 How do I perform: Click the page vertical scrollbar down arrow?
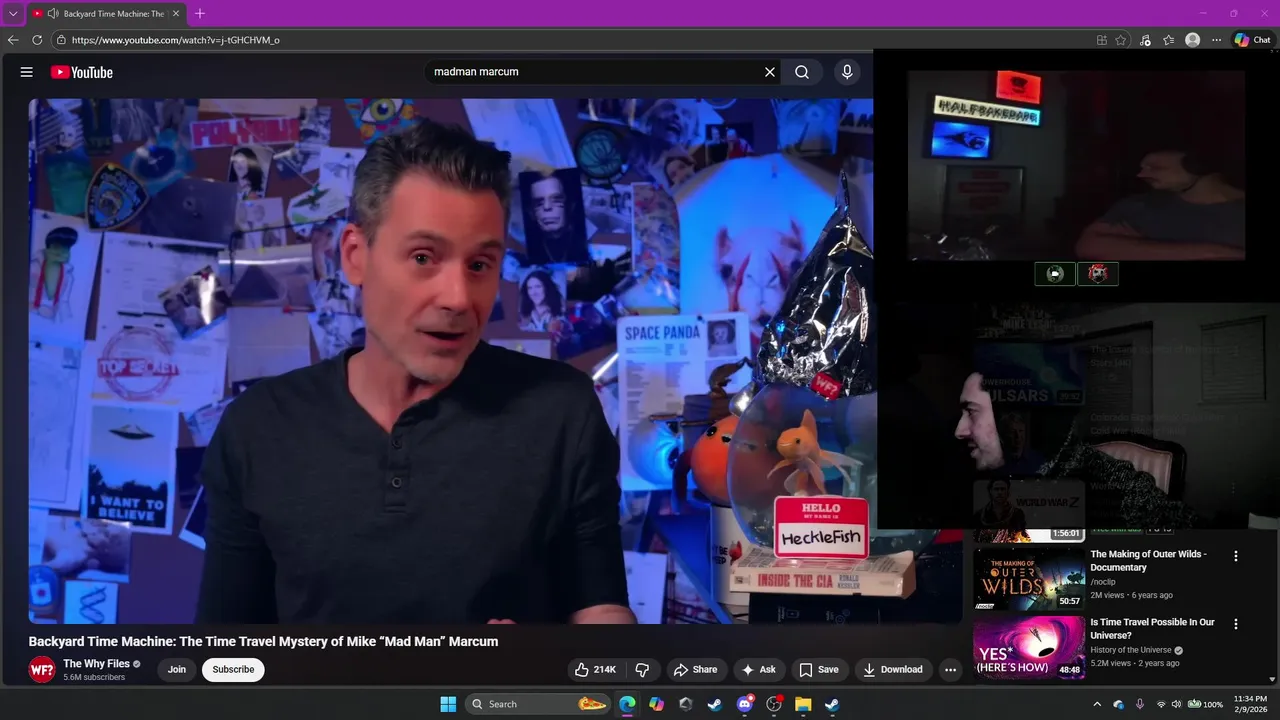pyautogui.click(x=1274, y=679)
